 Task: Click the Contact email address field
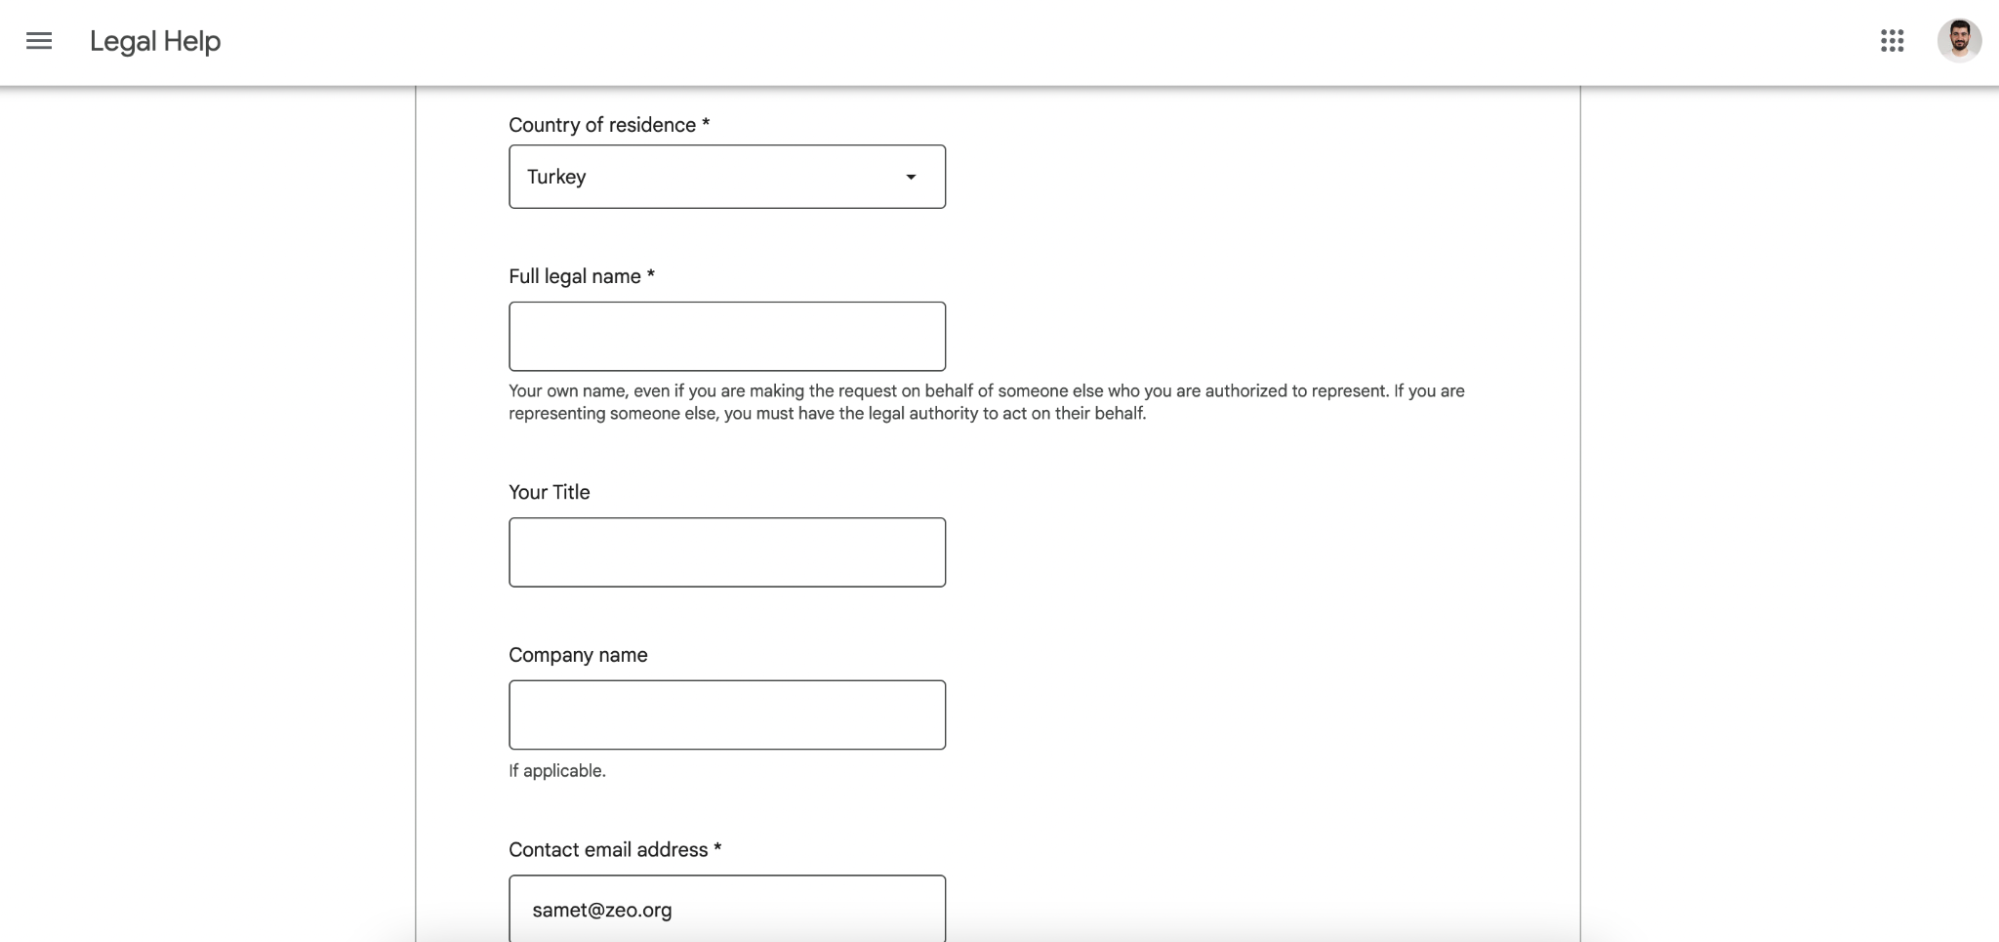point(727,908)
